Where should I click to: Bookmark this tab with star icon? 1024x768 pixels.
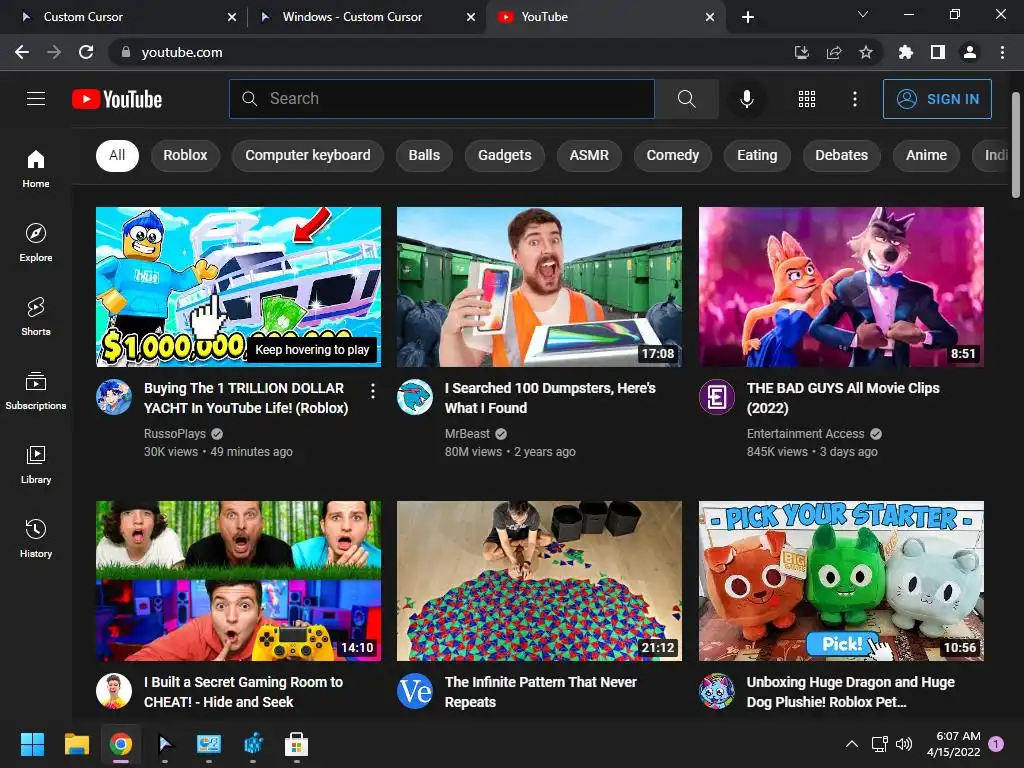(x=865, y=52)
